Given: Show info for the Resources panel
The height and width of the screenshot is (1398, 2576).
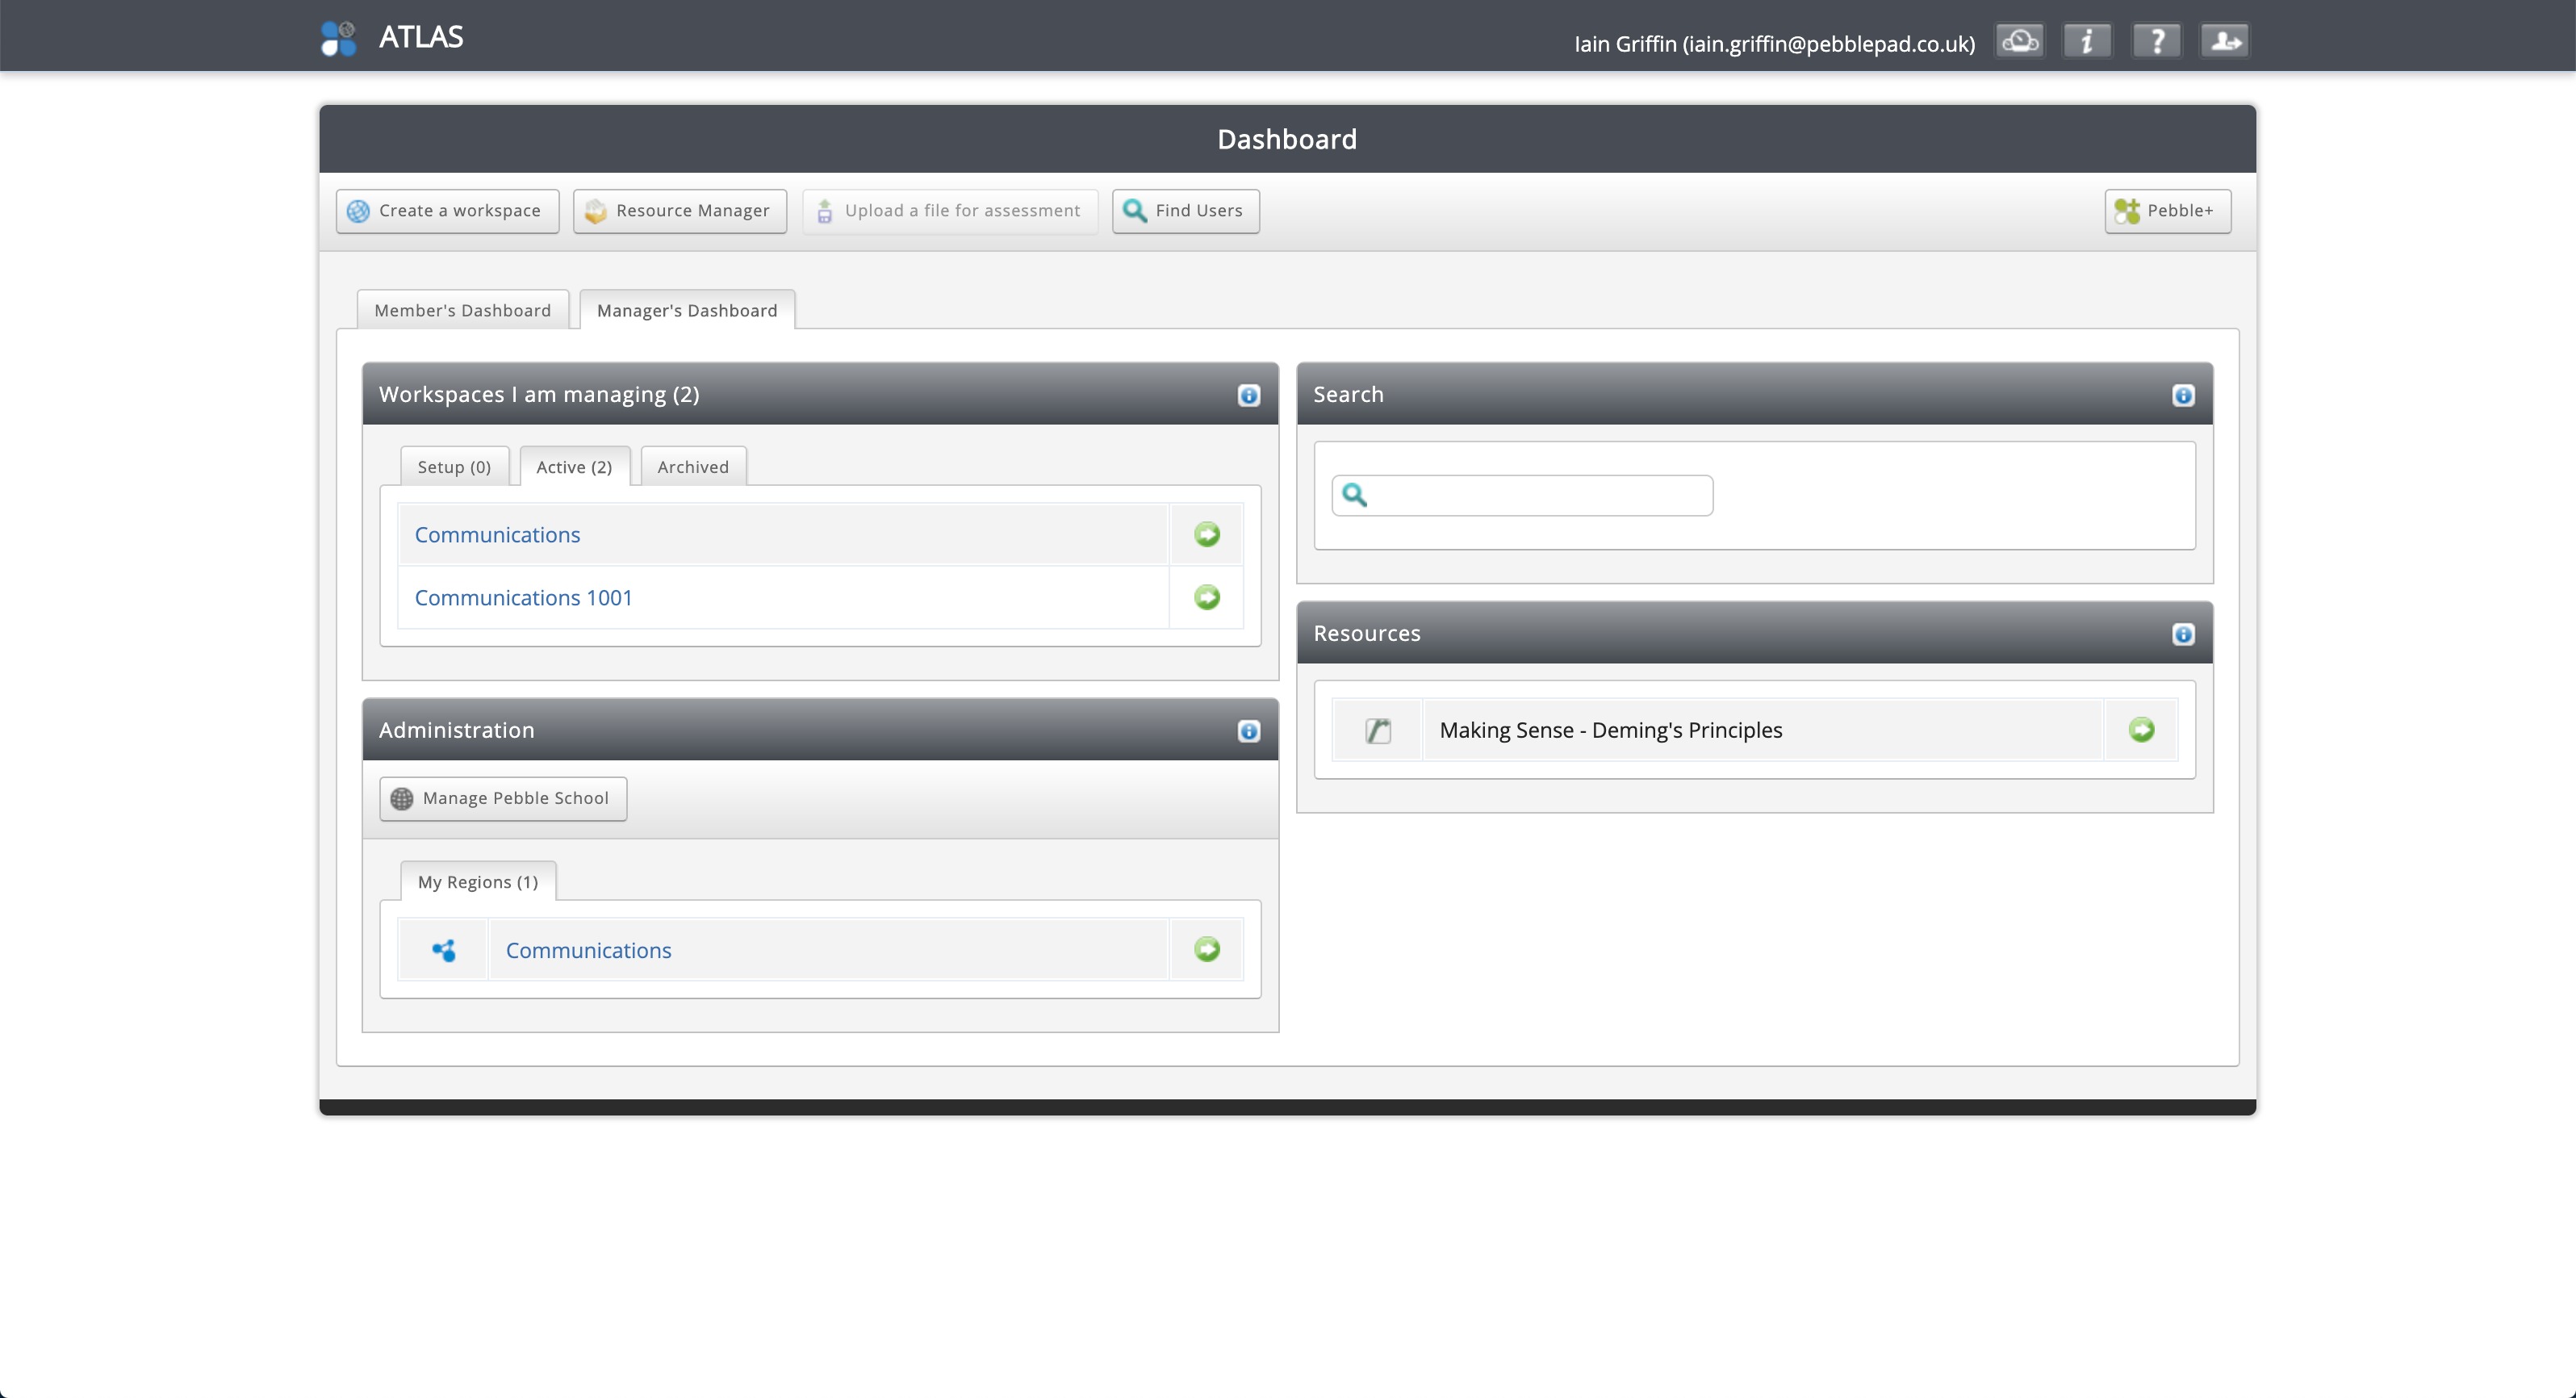Looking at the screenshot, I should [x=2183, y=634].
